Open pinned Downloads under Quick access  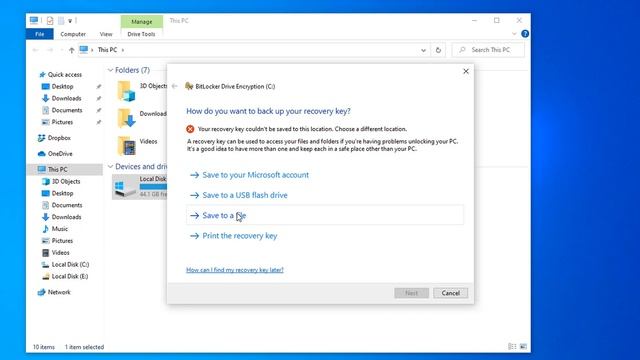coord(66,98)
